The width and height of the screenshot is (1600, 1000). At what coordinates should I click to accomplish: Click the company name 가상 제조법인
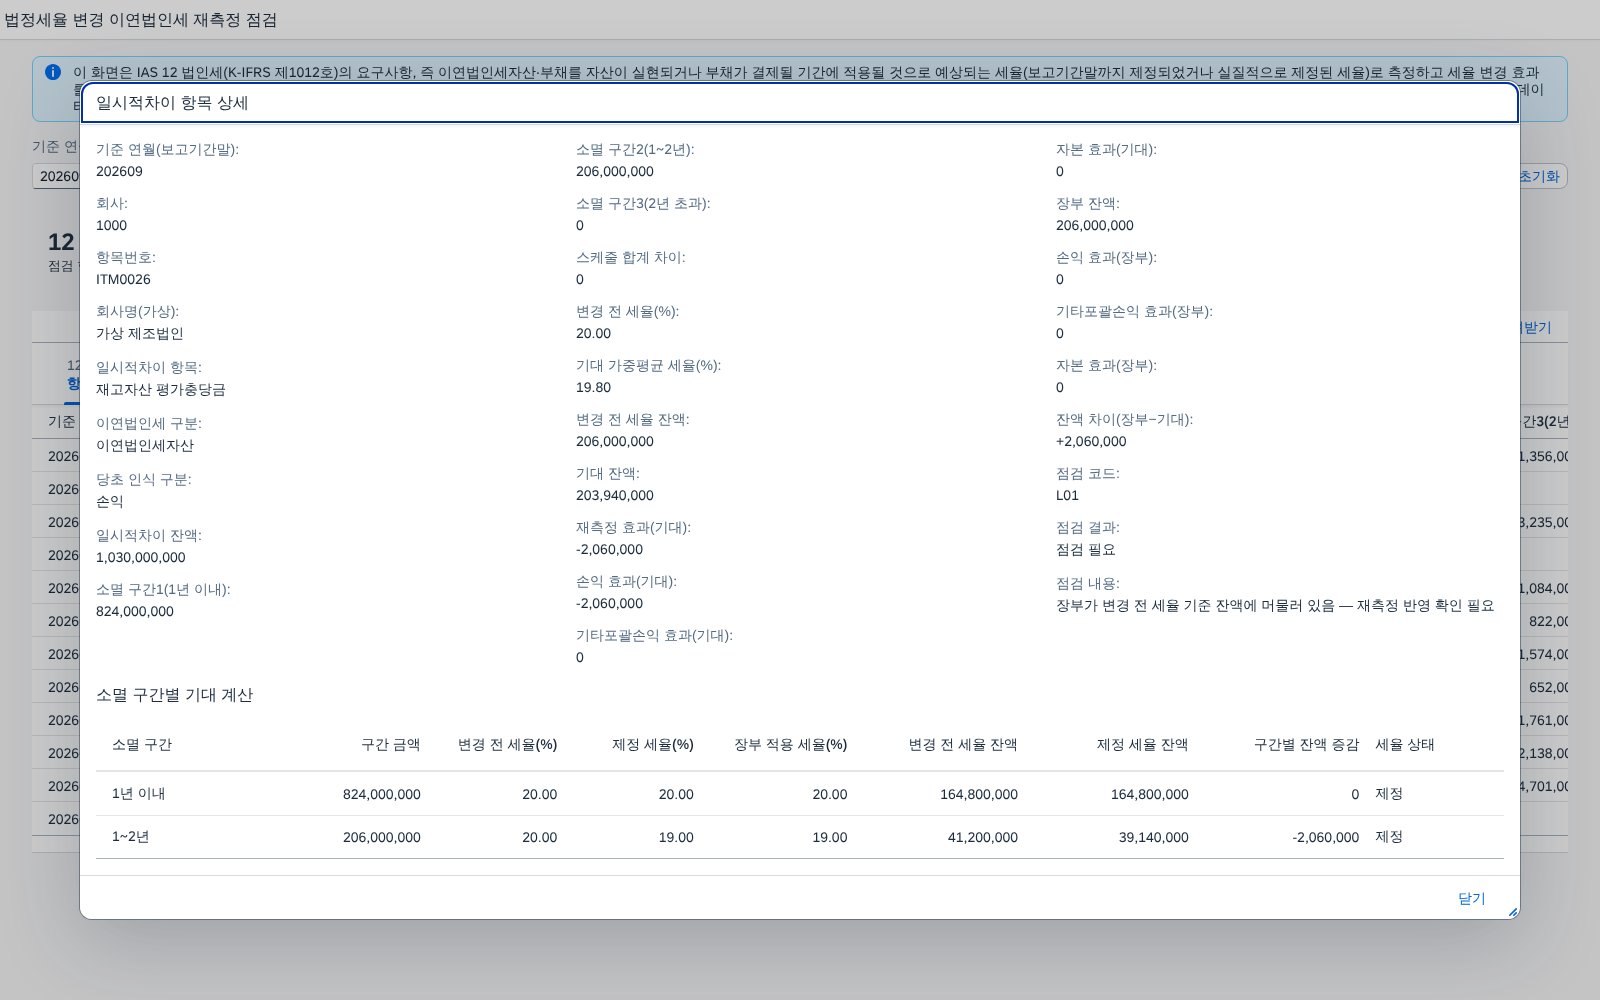[x=139, y=333]
